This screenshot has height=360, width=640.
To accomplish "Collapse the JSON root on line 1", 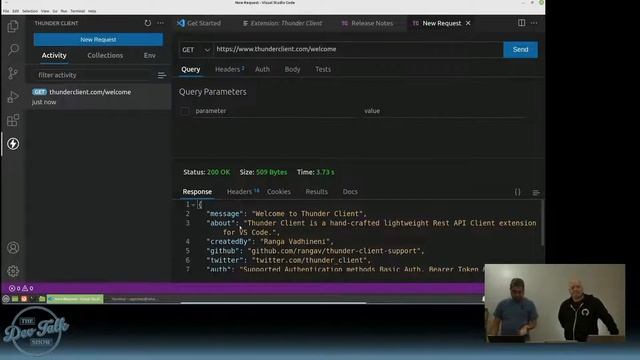I will (x=193, y=205).
